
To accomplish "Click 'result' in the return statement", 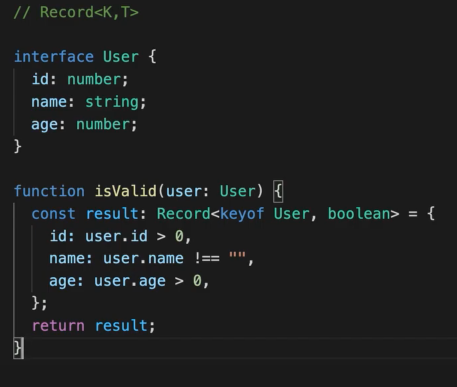I will [121, 326].
